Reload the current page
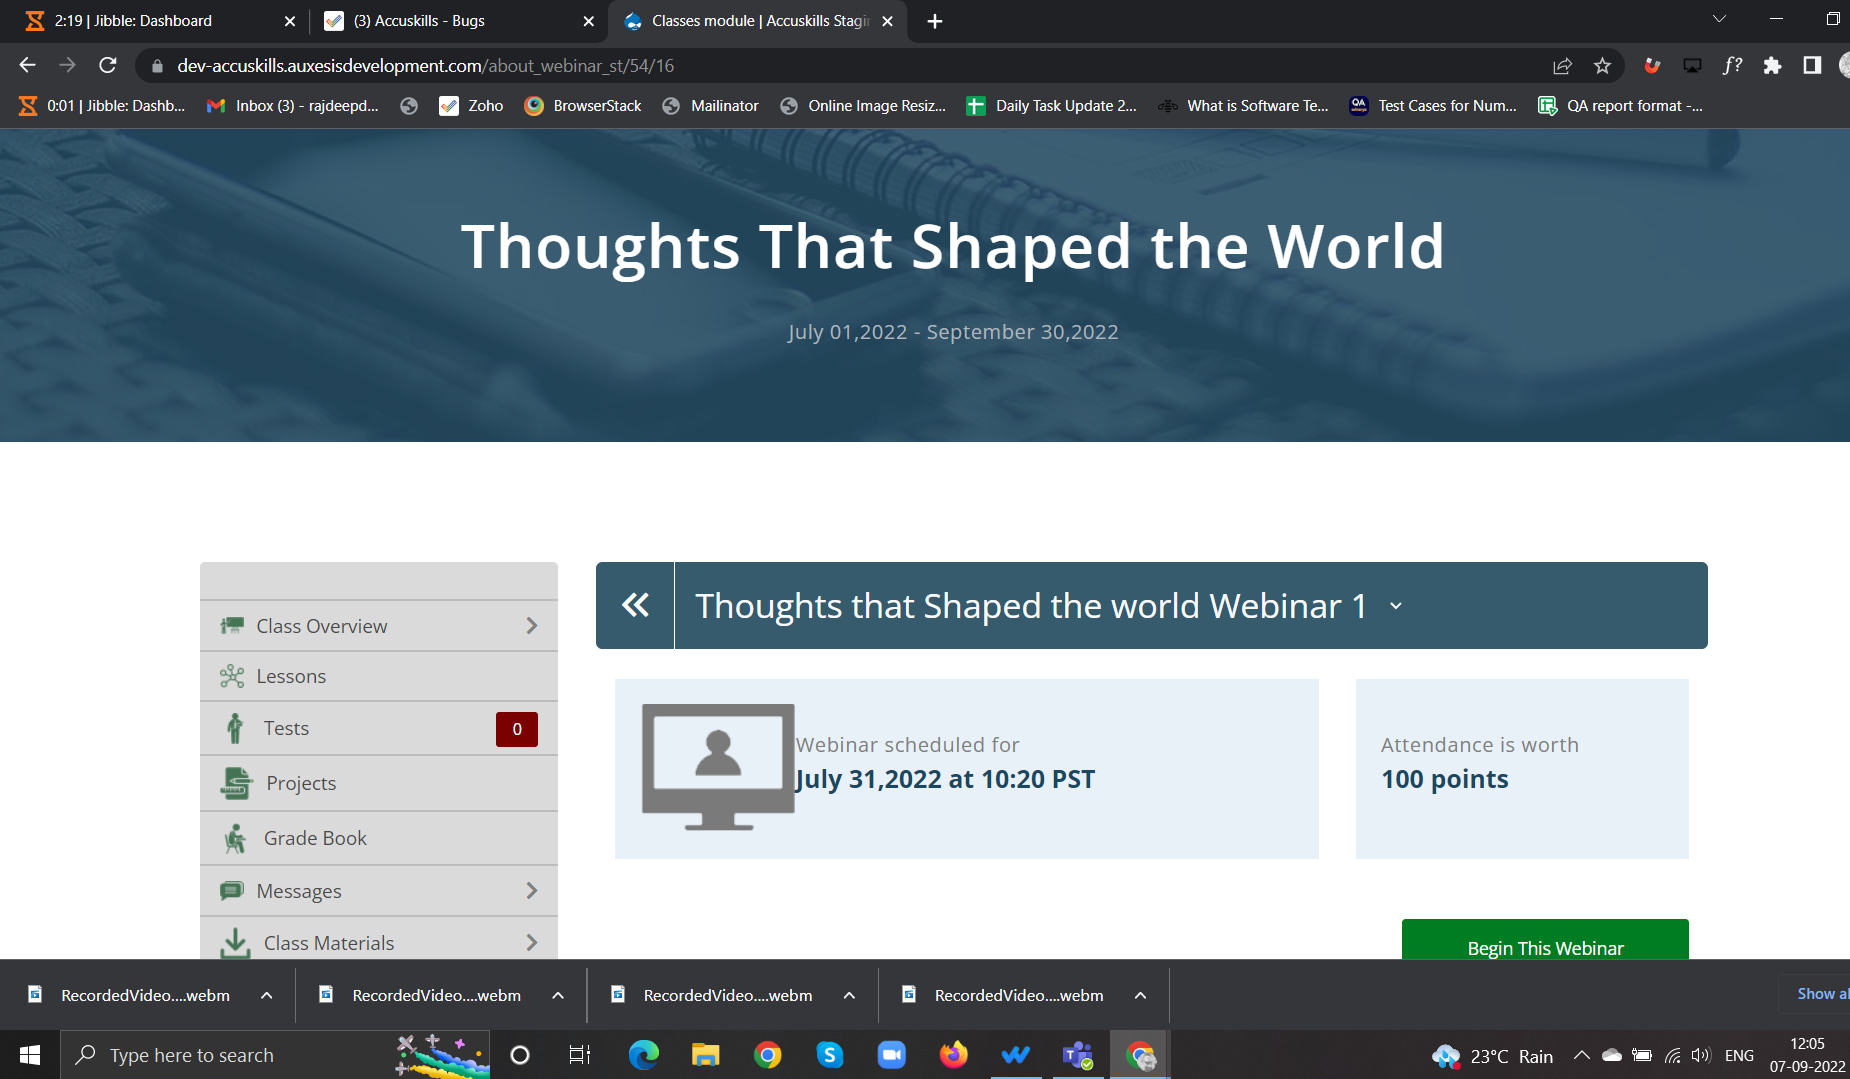1850x1079 pixels. coord(108,66)
